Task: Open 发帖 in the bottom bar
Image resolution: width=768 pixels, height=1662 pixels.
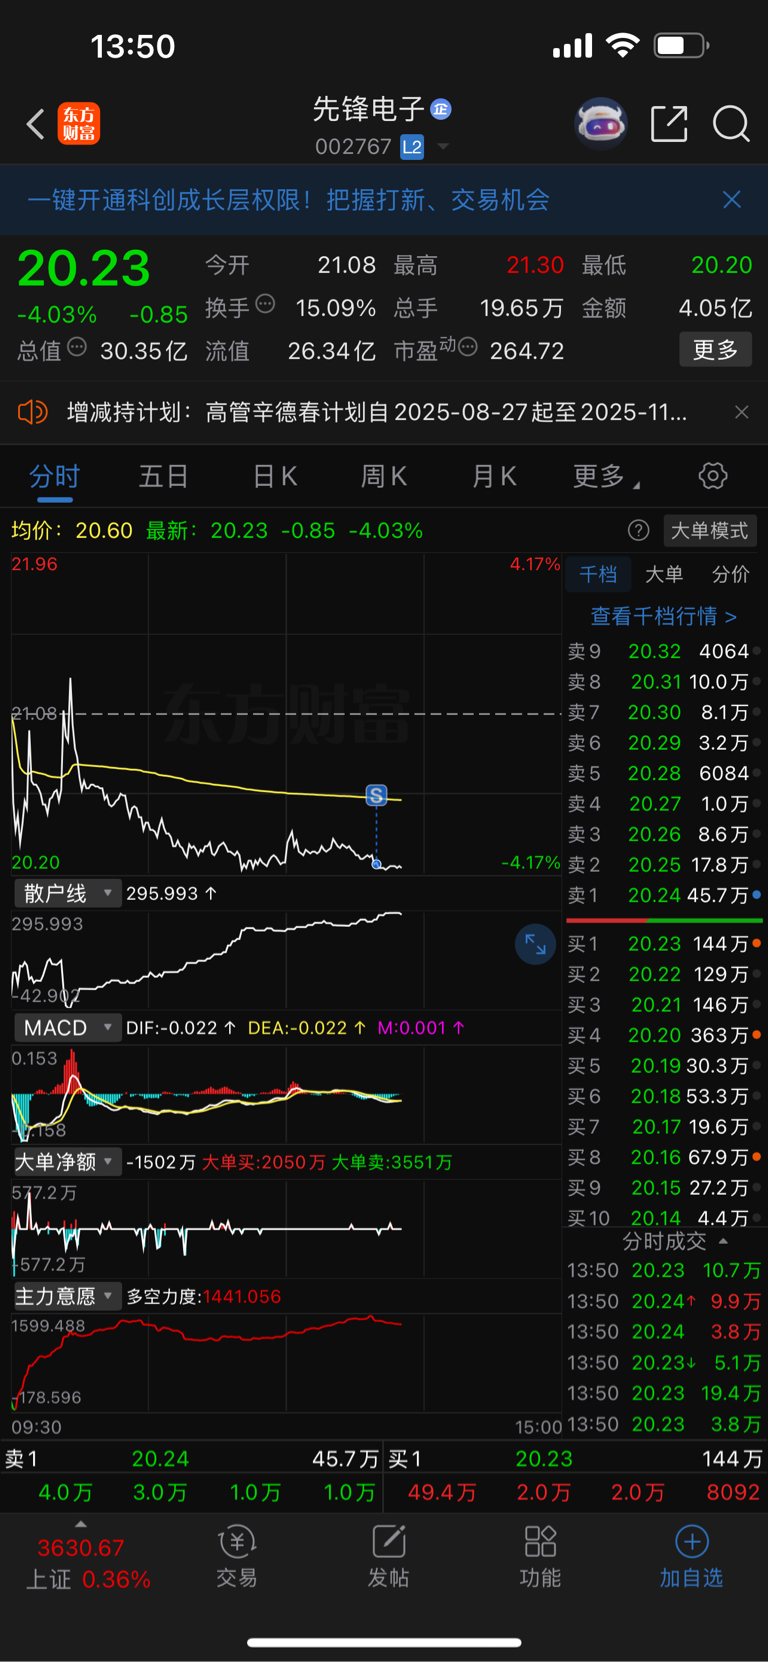Action: coord(389,1557)
